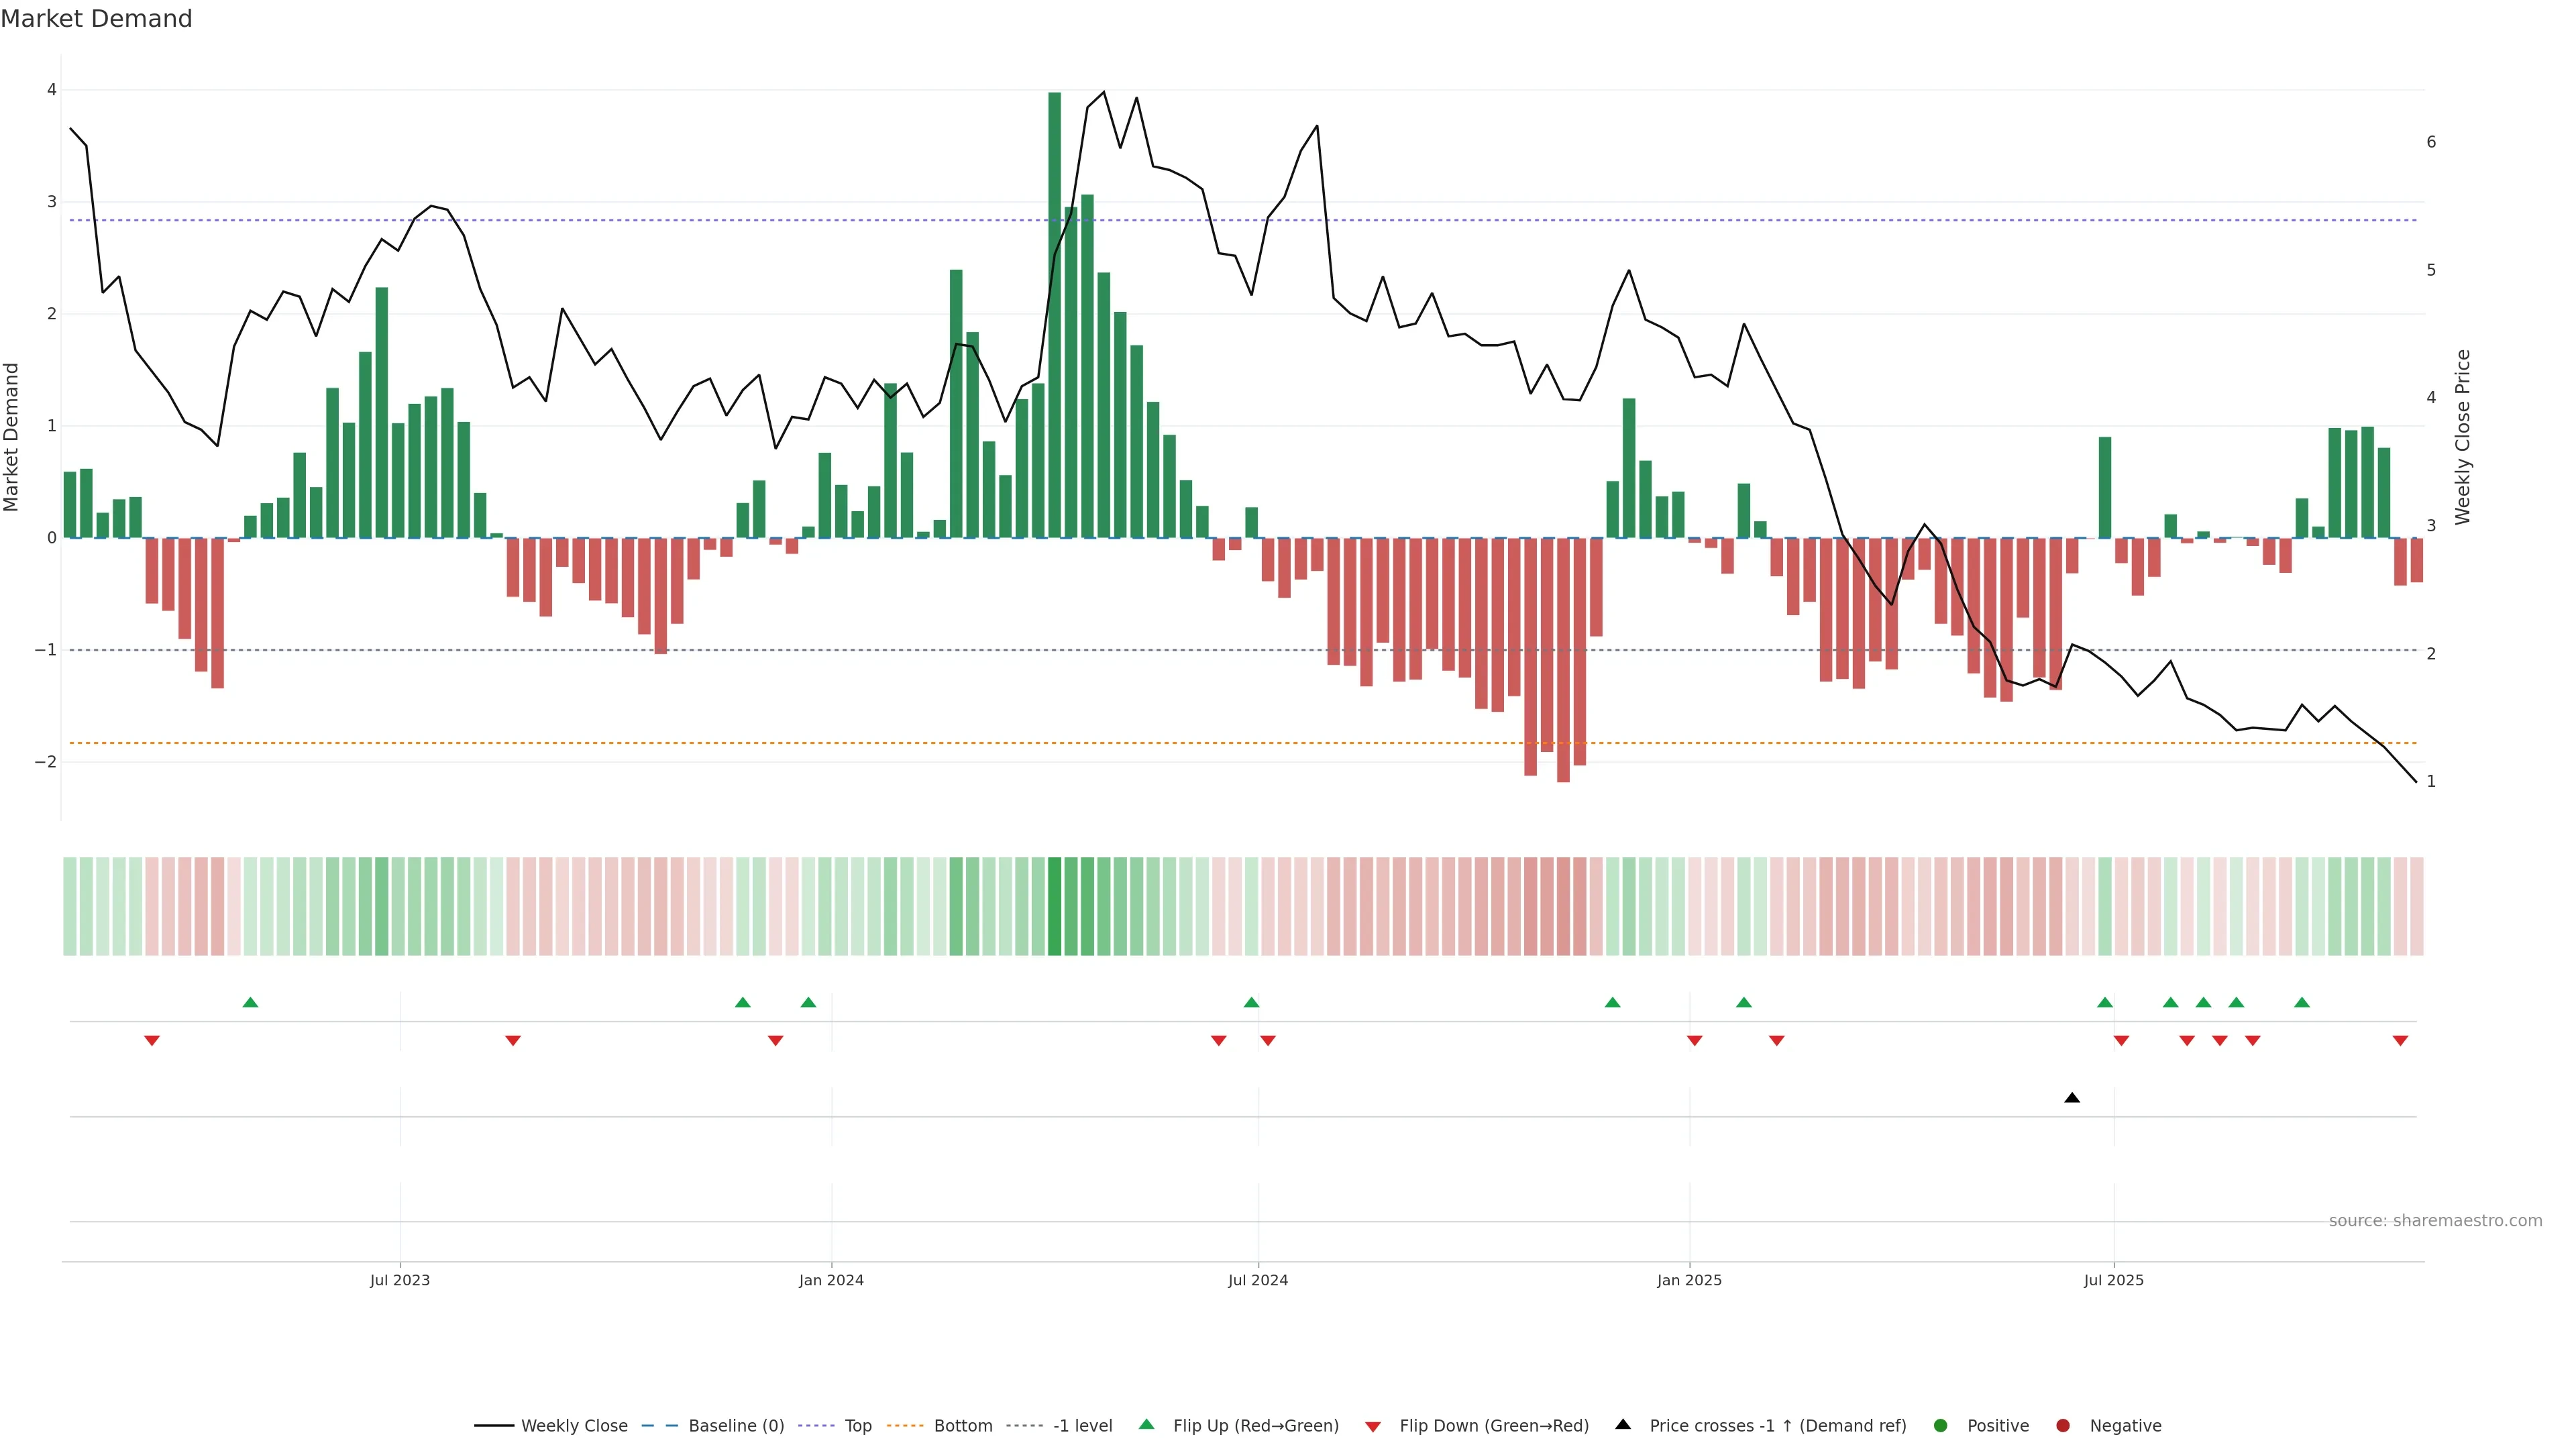Click the Jan 2024 x-axis label

point(831,1280)
